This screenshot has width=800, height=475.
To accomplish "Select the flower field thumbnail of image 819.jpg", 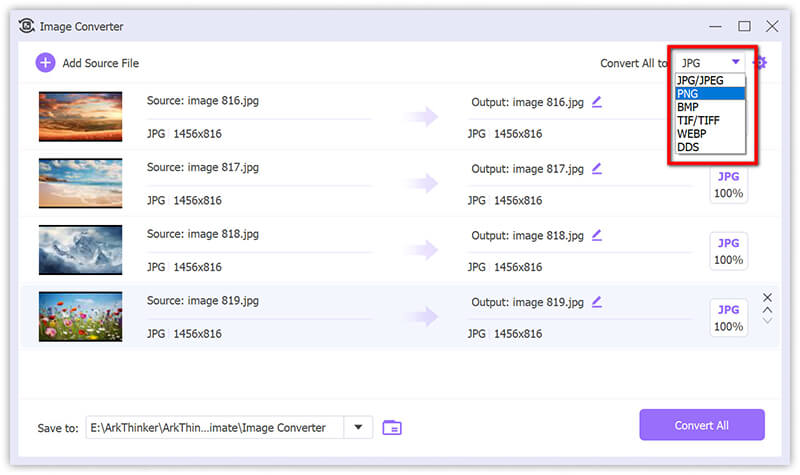I will click(x=81, y=316).
